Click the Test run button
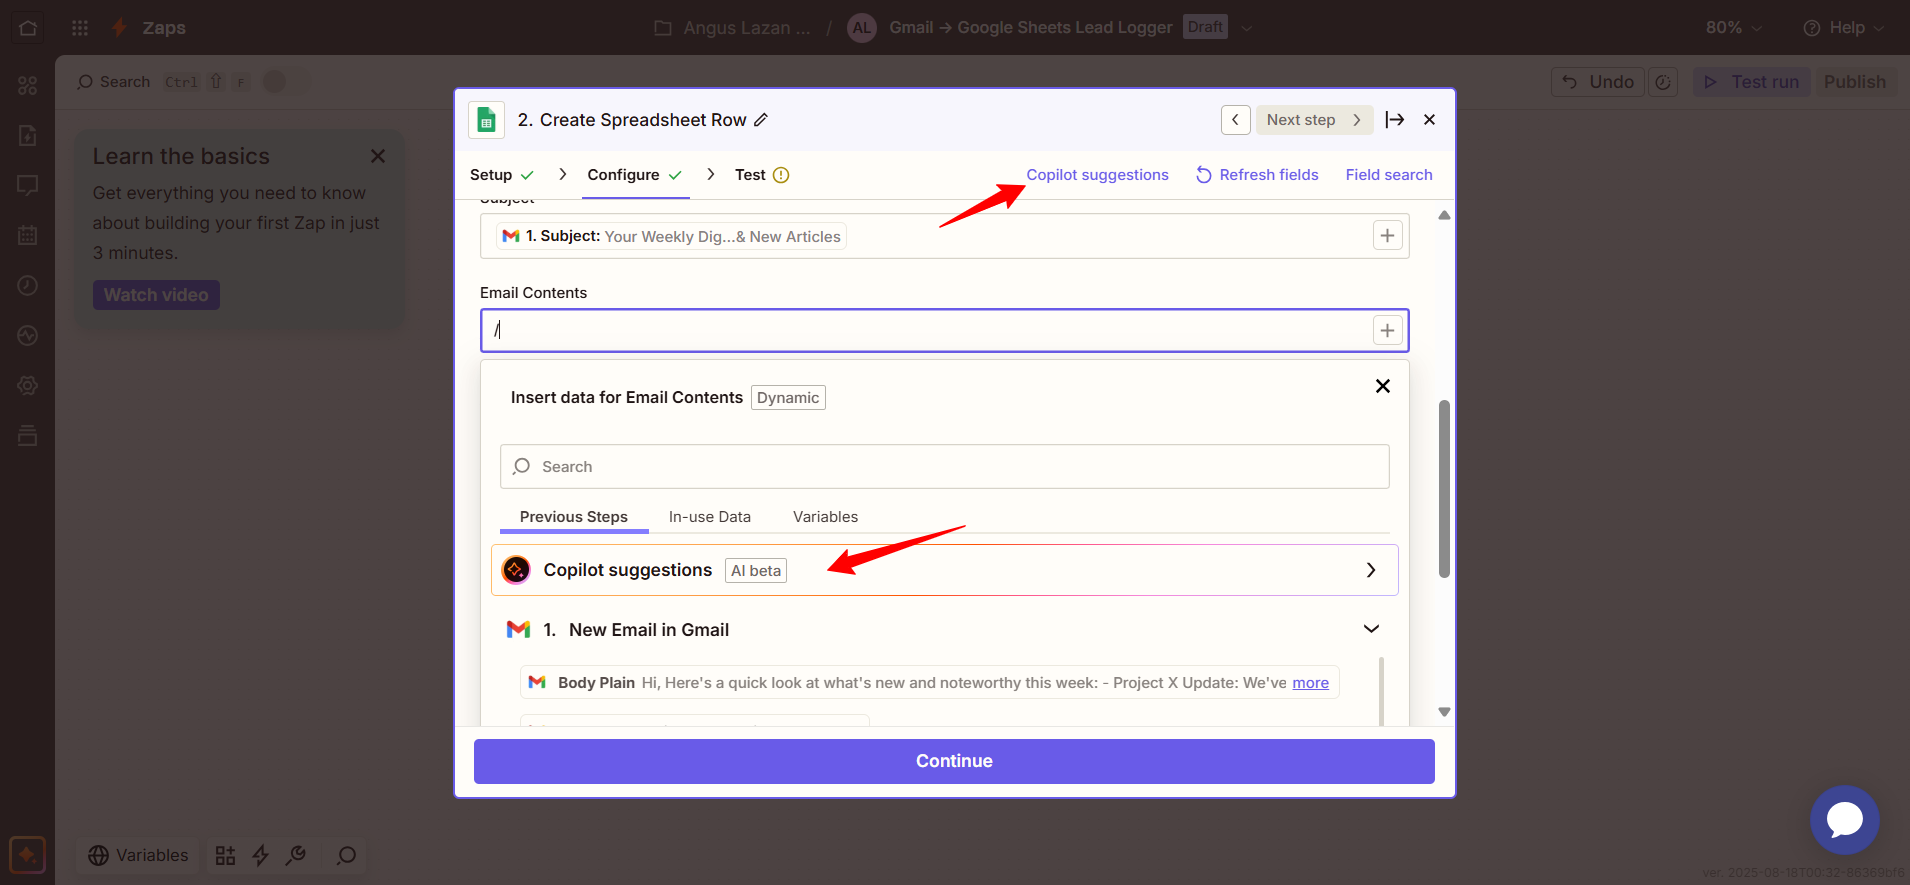 [x=1751, y=82]
